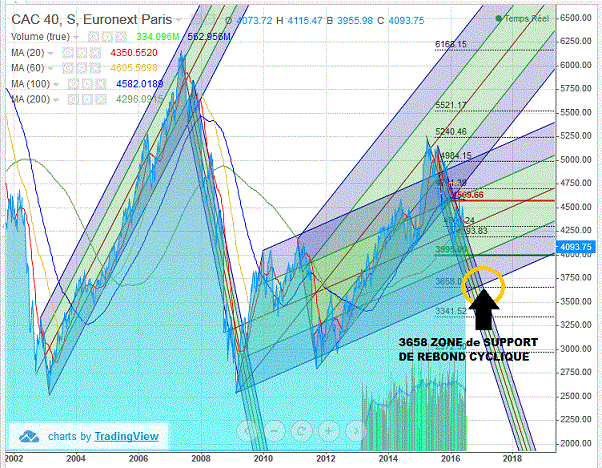602x468 pixels.
Task: Click the 6500.00 price axis label
Action: coord(576,18)
